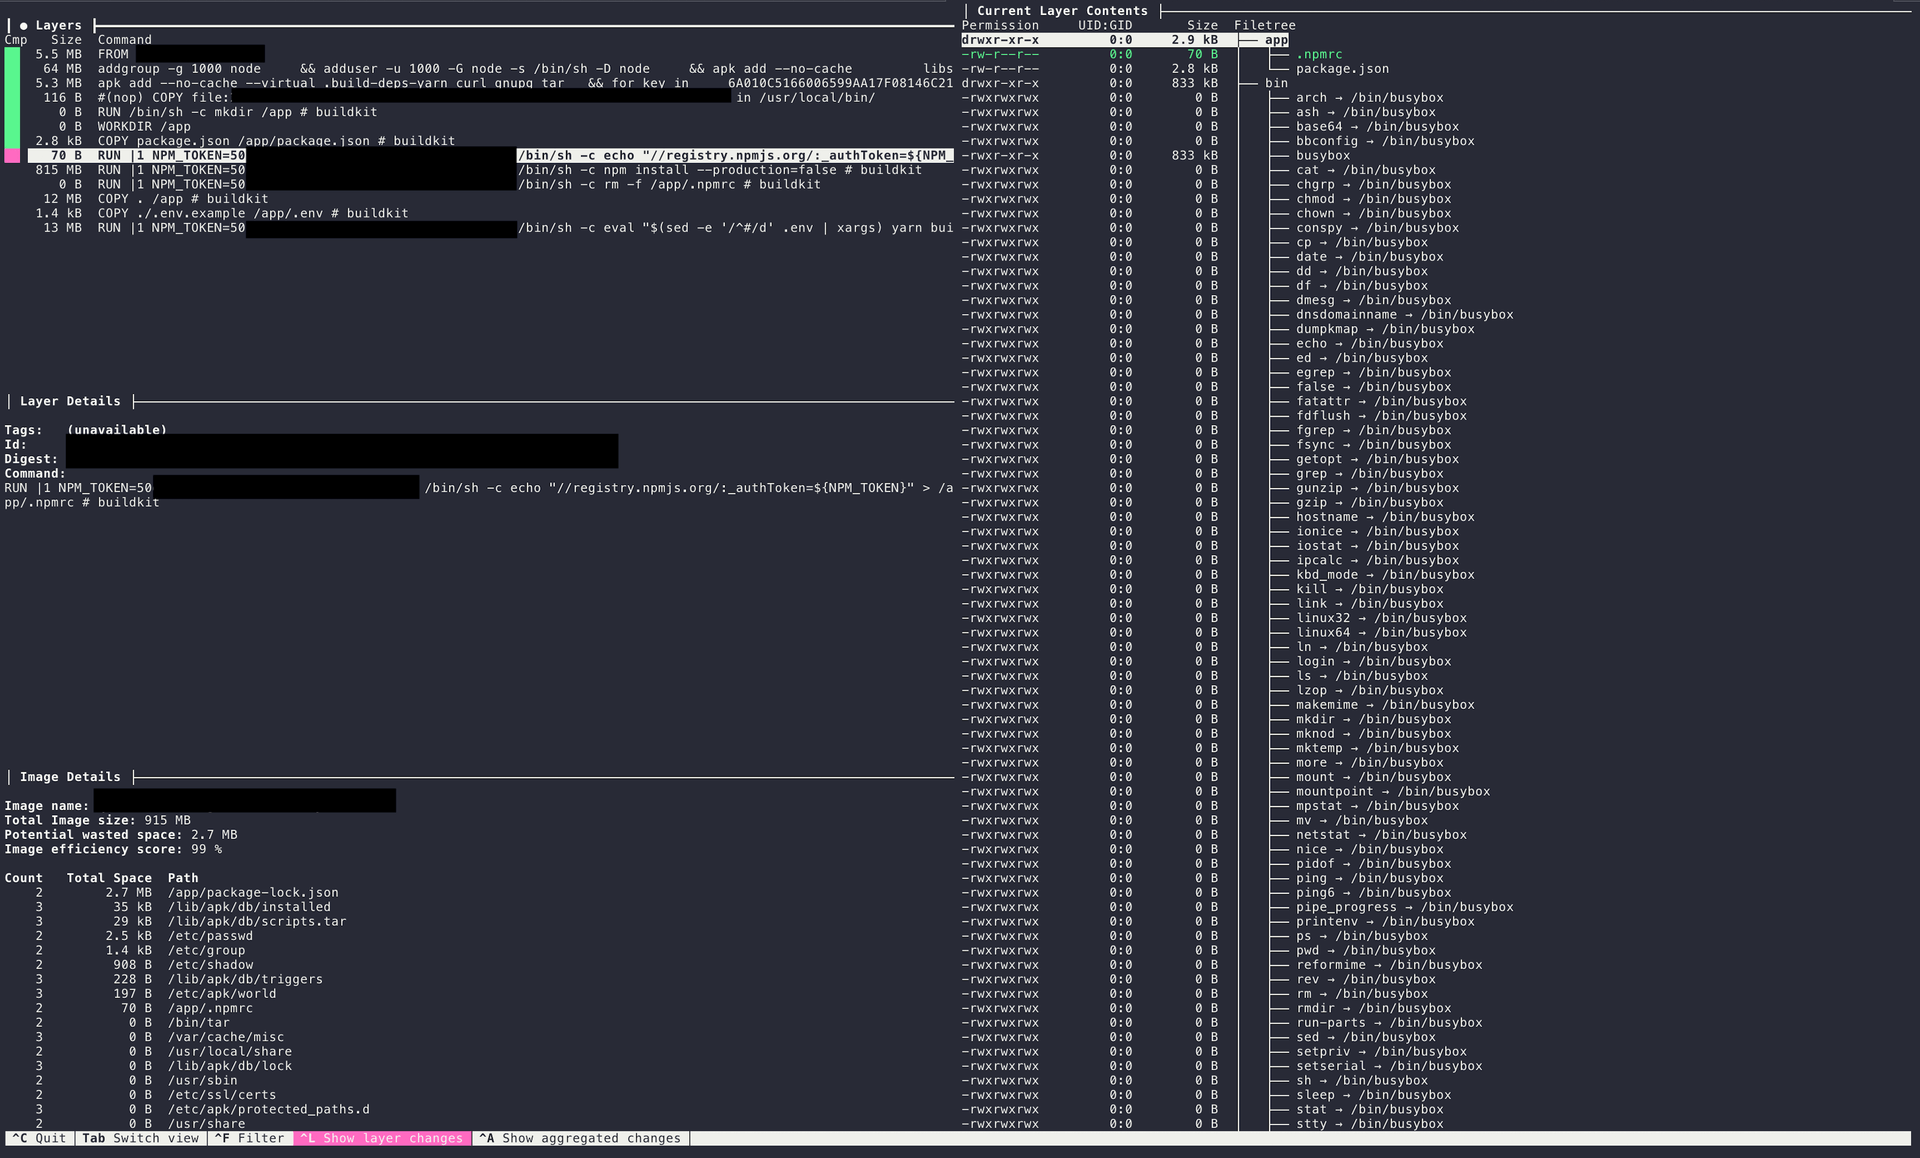Select package.json in the filetree
This screenshot has height=1158, width=1920.
1341,69
